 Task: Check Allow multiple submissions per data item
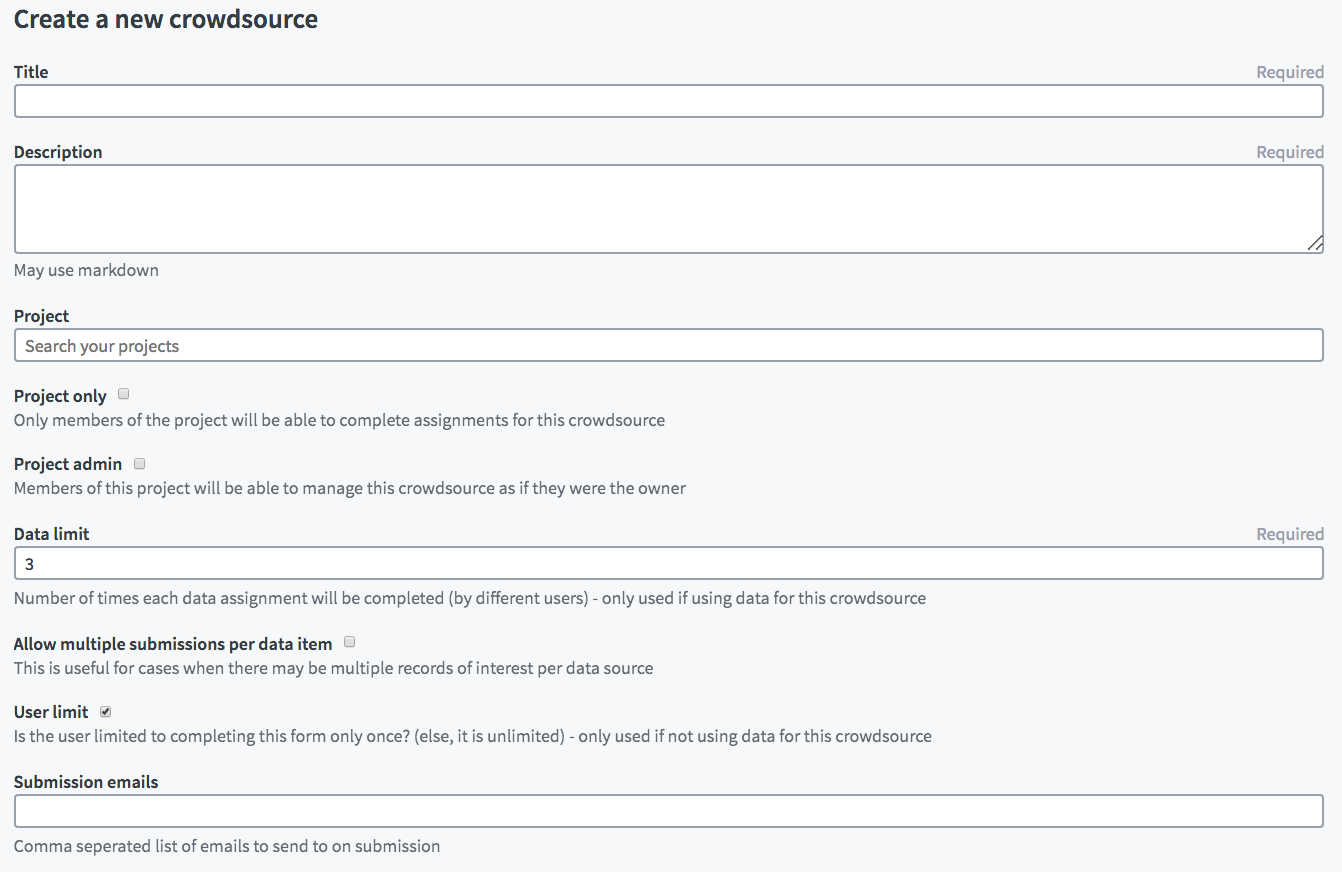click(x=350, y=642)
